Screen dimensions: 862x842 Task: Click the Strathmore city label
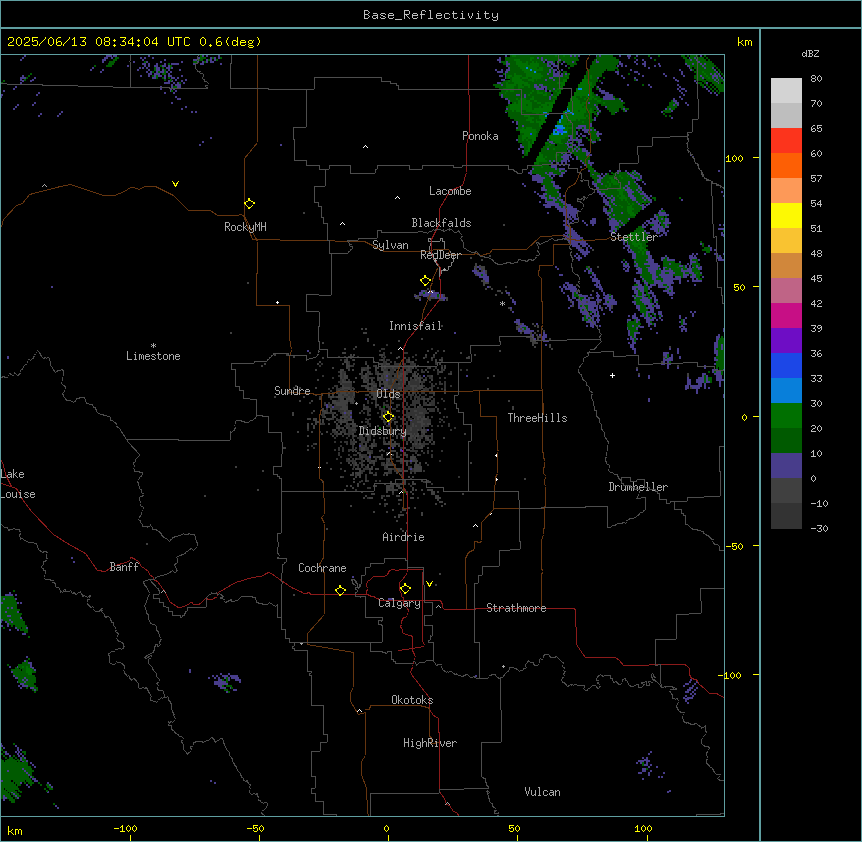516,608
